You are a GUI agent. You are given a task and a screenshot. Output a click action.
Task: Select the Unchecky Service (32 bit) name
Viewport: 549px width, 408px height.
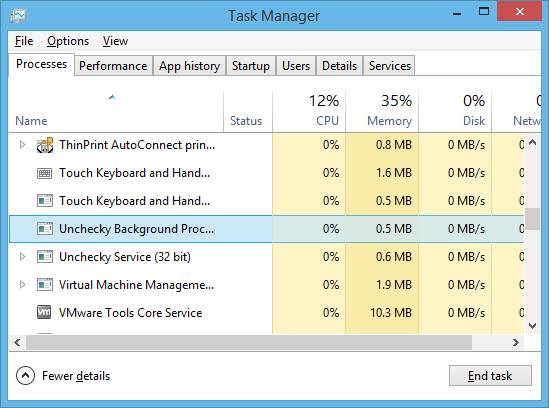coord(125,257)
